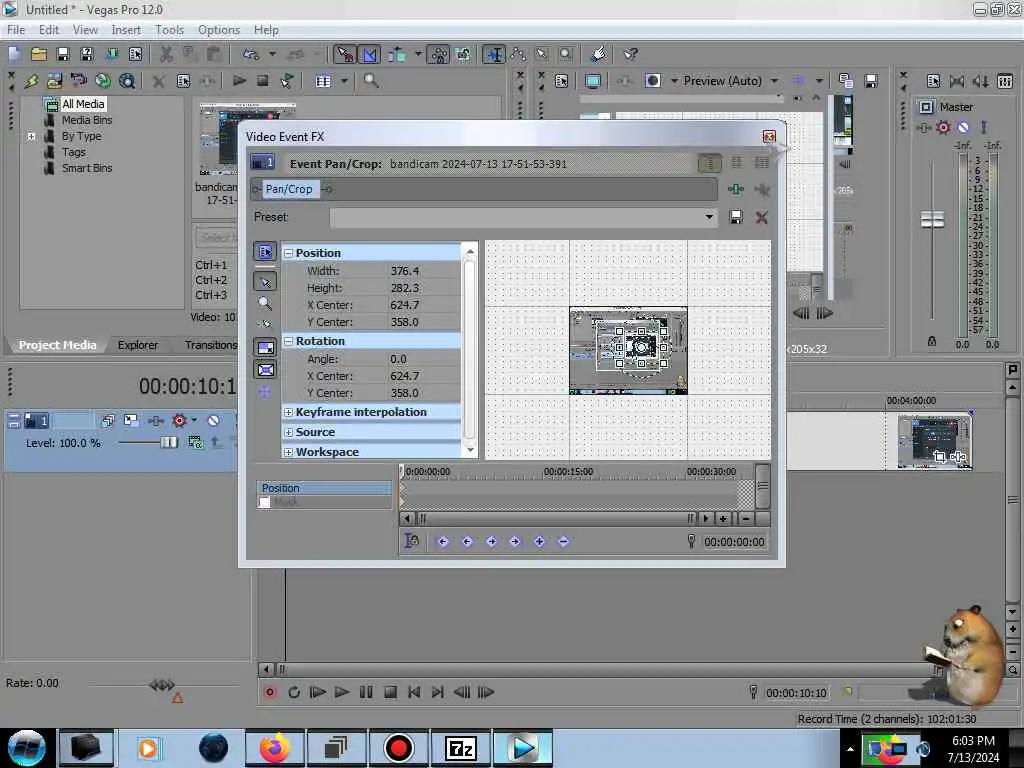Screen dimensions: 1024x768
Task: Select the Pan/Crop plug-in chain button
Action: pyautogui.click(x=289, y=189)
